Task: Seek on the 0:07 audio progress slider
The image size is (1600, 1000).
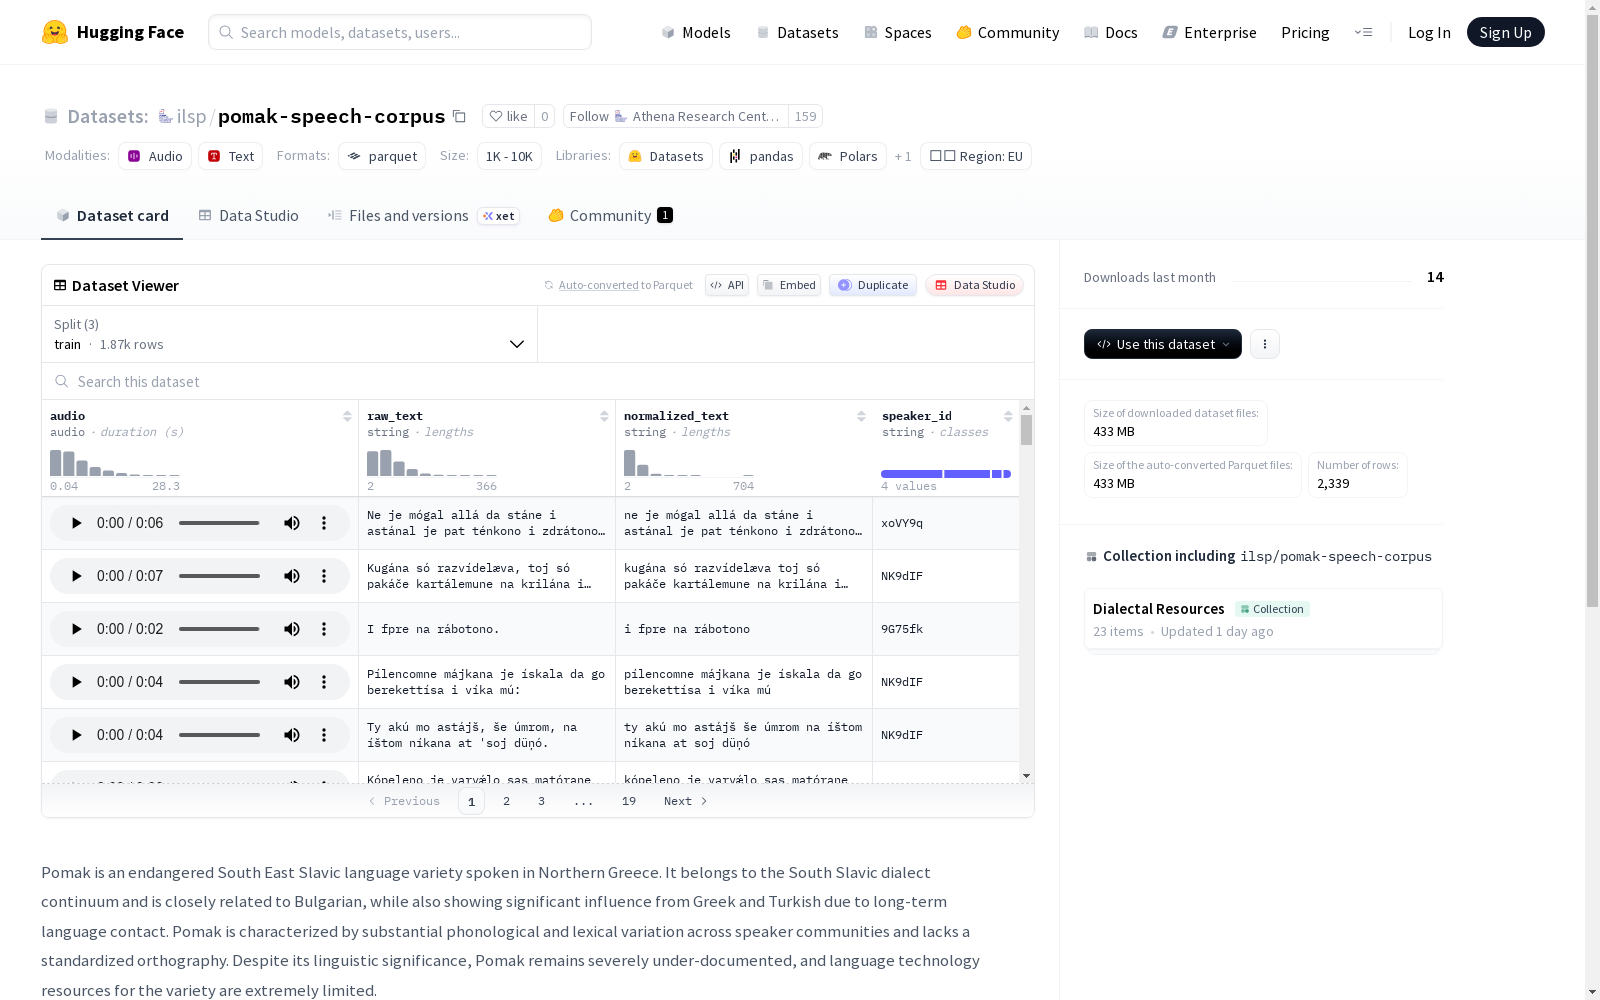Action: tap(219, 576)
